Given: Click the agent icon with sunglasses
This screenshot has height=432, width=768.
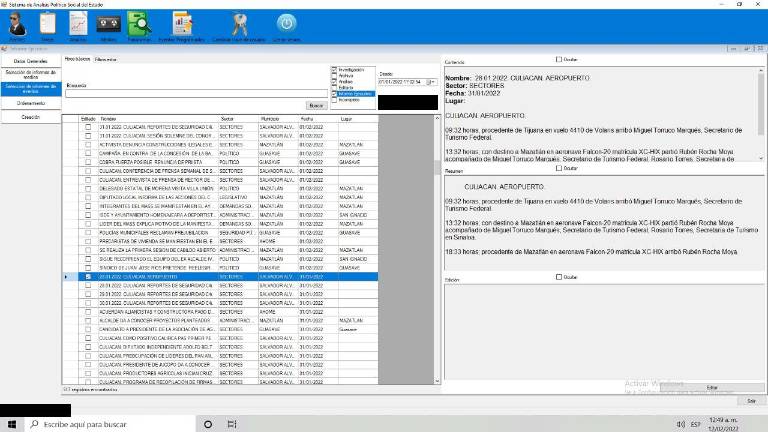Looking at the screenshot, I should pyautogui.click(x=17, y=23).
